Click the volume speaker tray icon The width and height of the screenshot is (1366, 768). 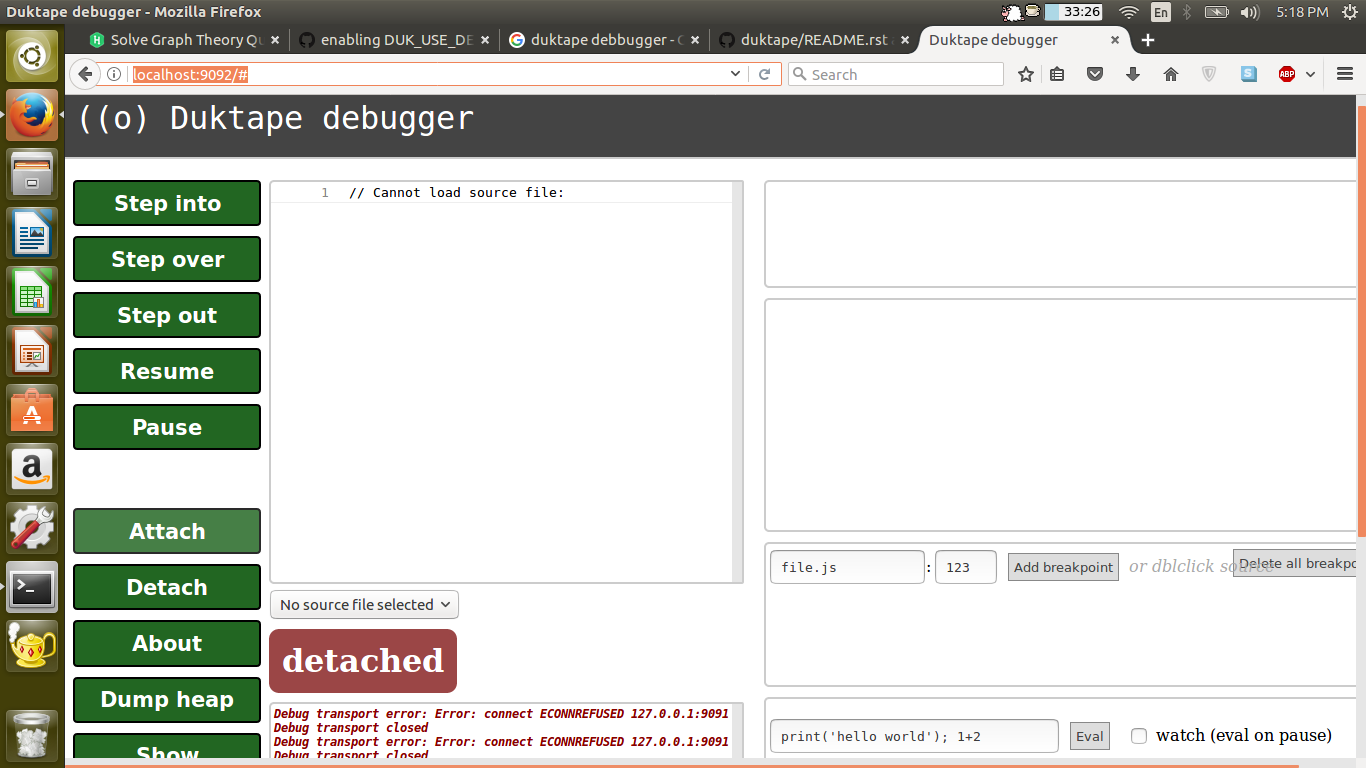pyautogui.click(x=1248, y=13)
